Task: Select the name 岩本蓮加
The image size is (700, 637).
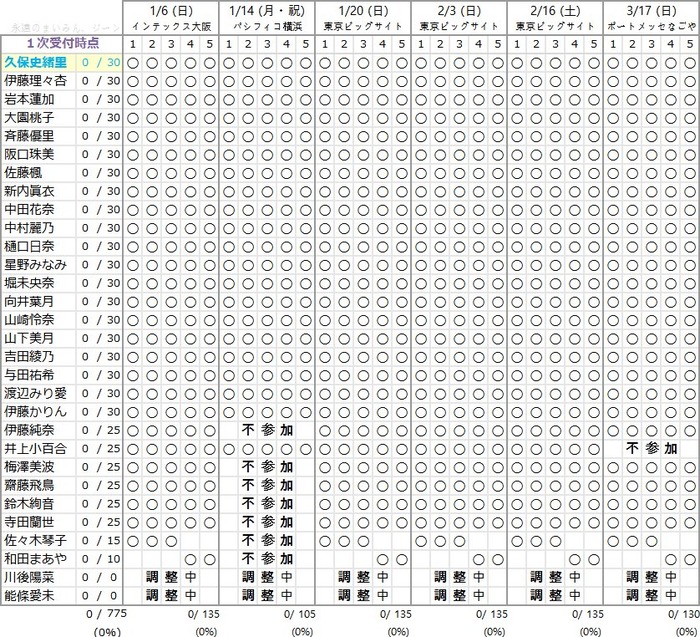Action: 29,99
